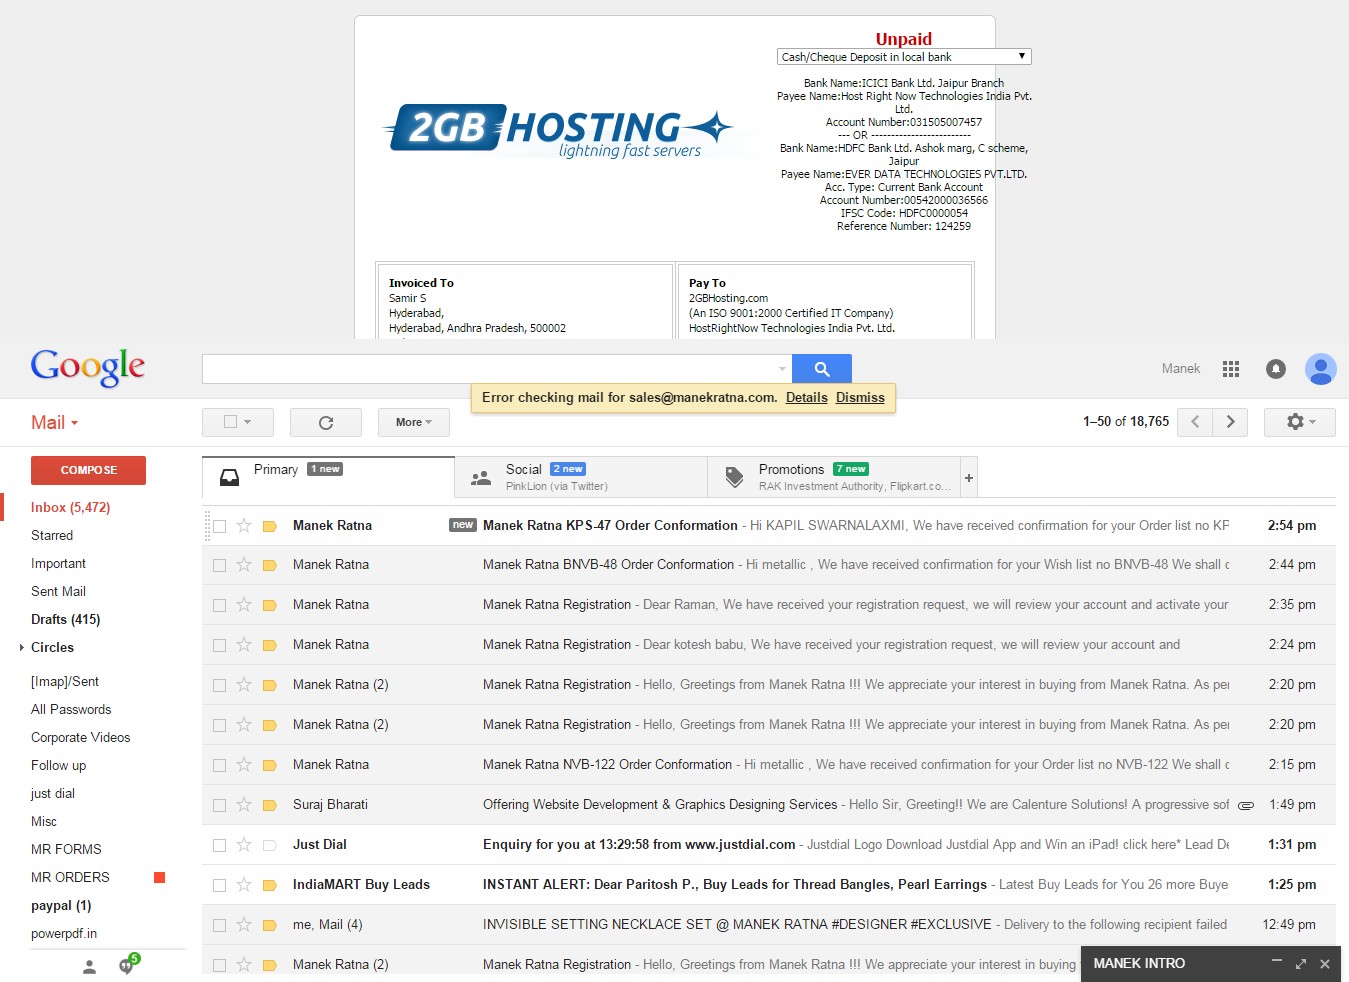1349x982 pixels.
Task: Expand the Circles label
Action: pos(22,648)
